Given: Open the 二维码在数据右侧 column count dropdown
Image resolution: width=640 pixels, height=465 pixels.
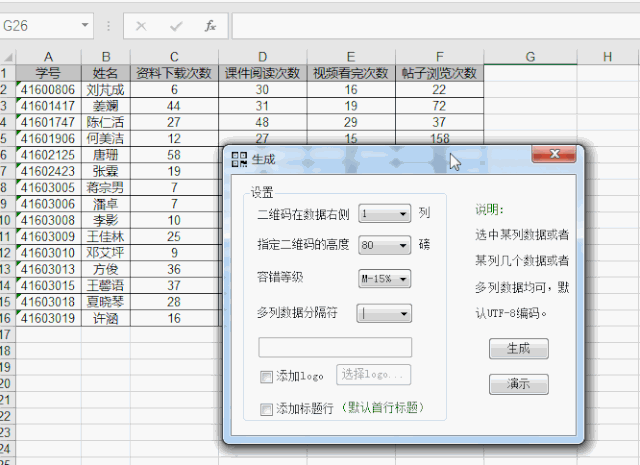Looking at the screenshot, I should [384, 214].
